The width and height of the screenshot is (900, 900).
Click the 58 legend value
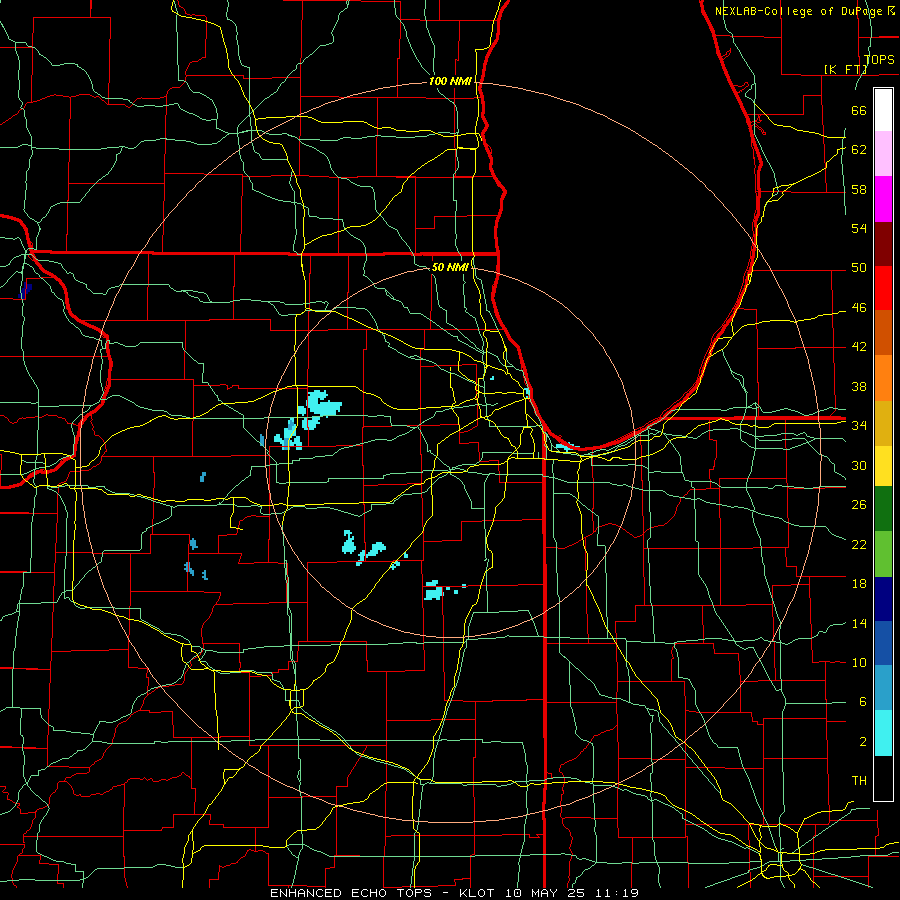coord(859,189)
